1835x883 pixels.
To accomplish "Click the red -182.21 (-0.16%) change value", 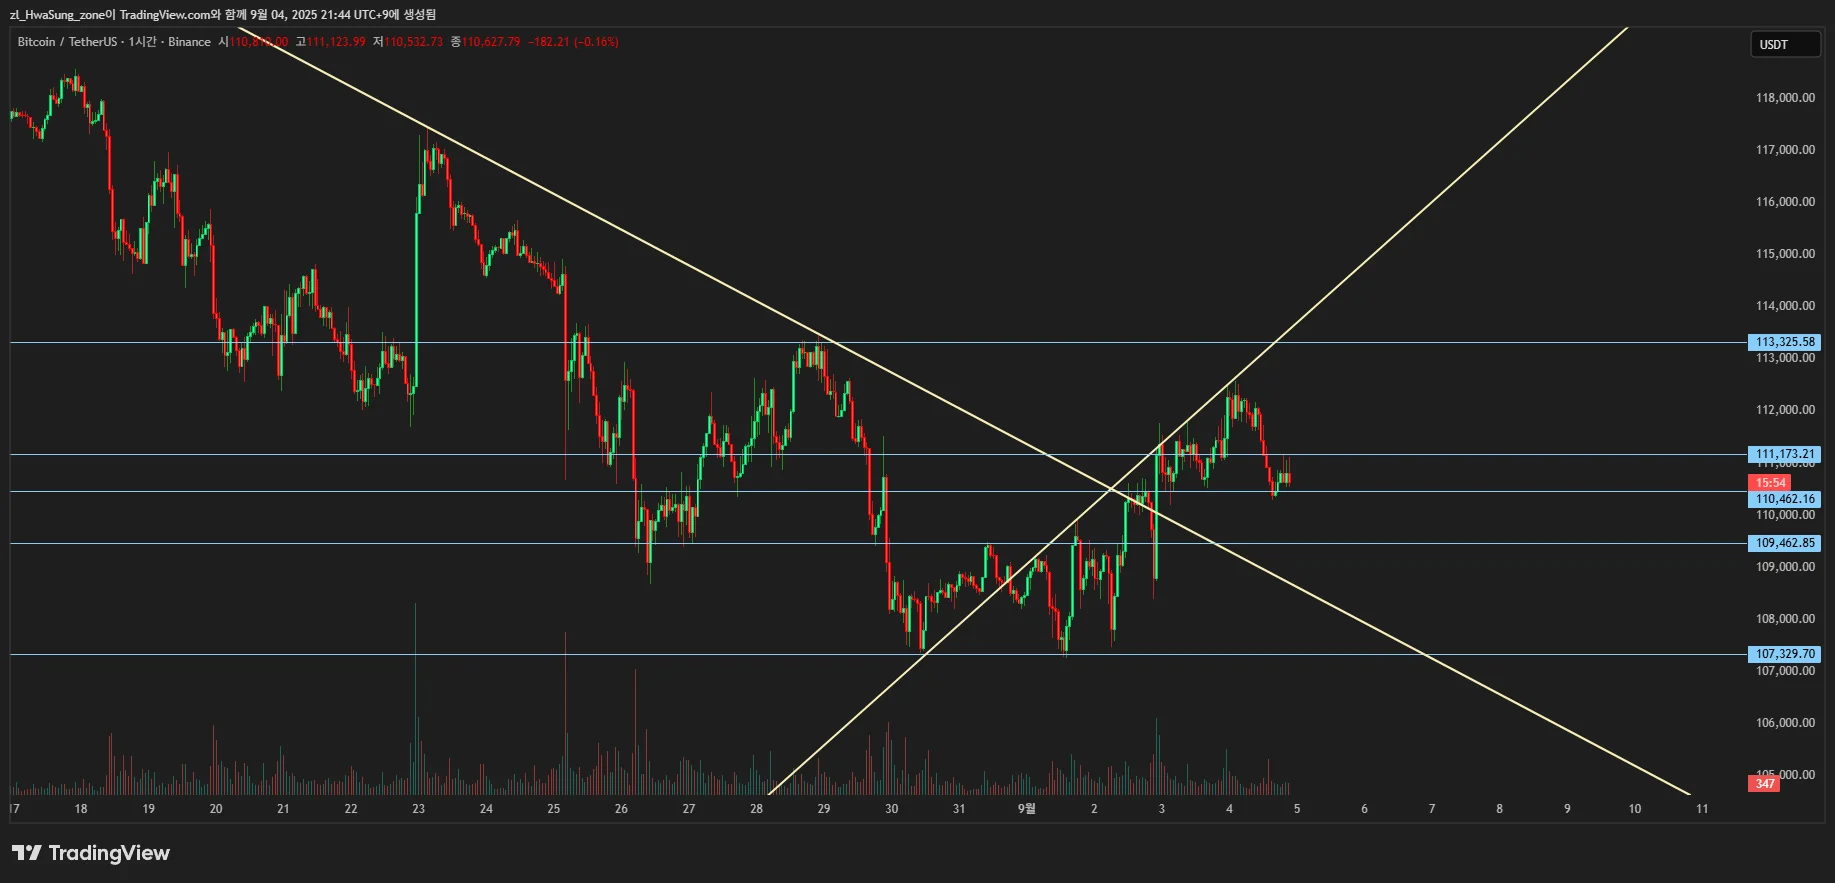I will (x=573, y=42).
